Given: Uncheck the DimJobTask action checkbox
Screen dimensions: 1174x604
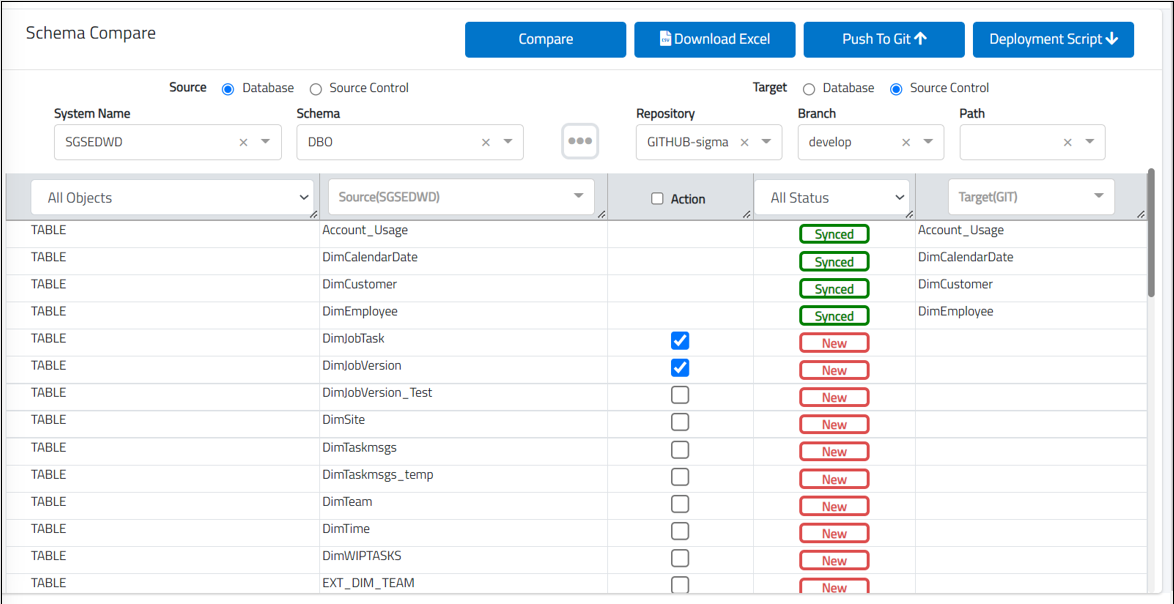Looking at the screenshot, I should tap(680, 341).
